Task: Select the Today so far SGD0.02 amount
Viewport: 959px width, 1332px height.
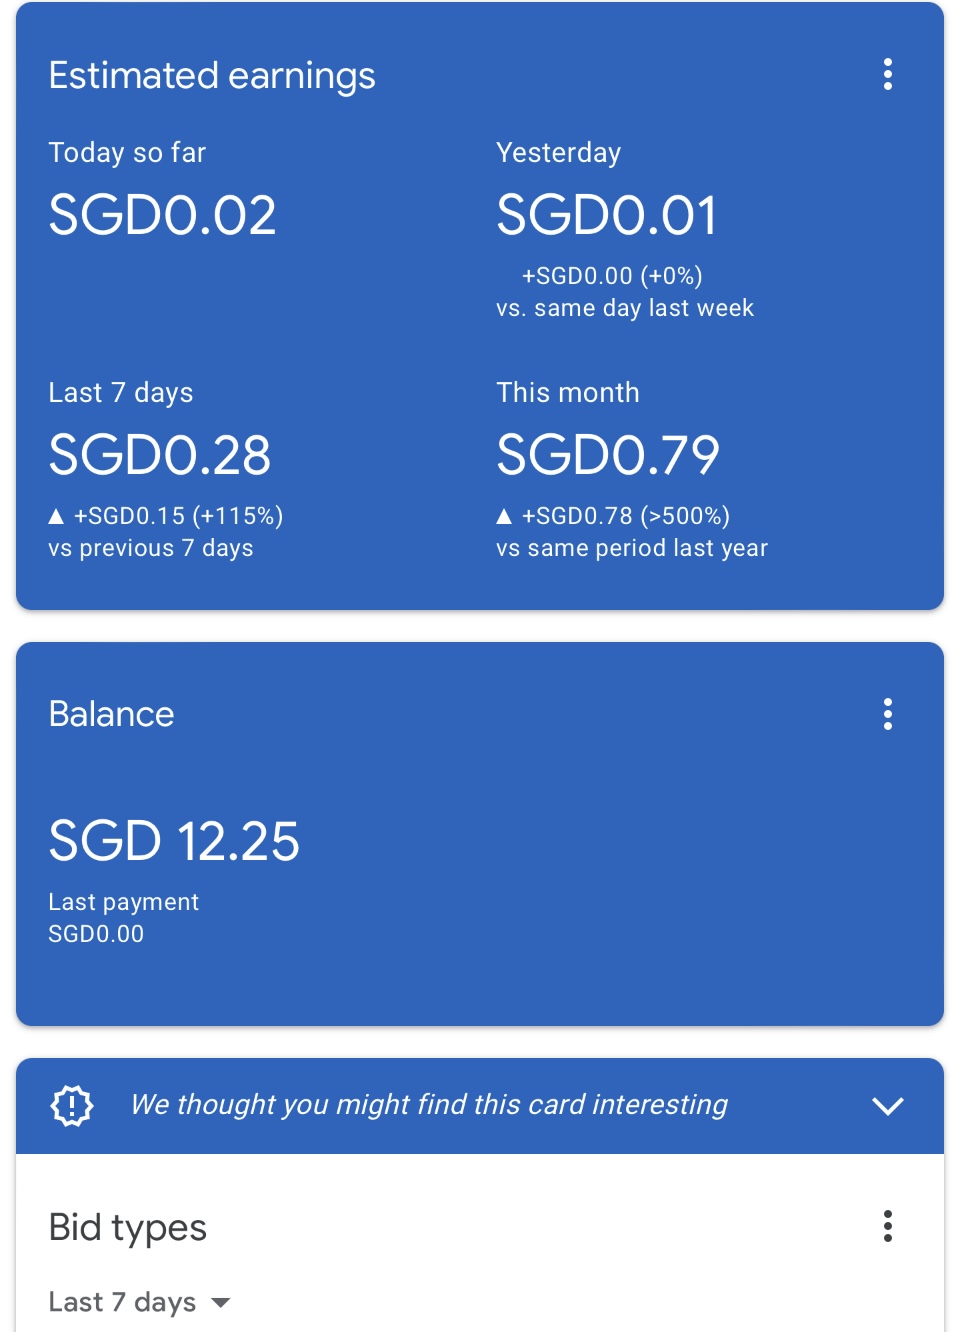Action: pyautogui.click(x=162, y=215)
